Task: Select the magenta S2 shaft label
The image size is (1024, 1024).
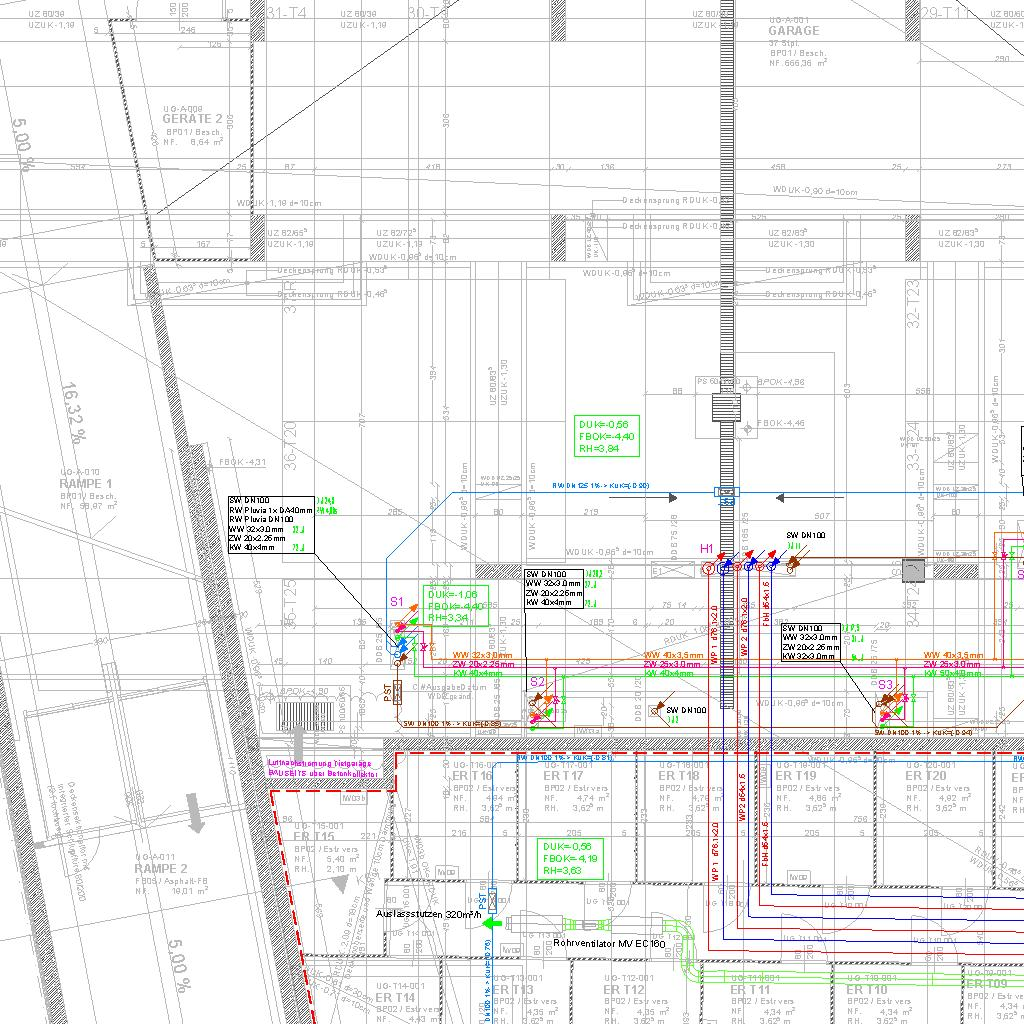Action: pos(537,682)
